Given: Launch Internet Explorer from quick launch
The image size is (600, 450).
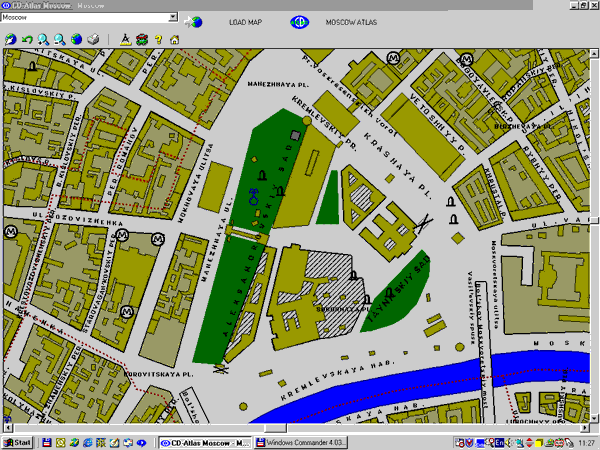Looking at the screenshot, I should 88,443.
